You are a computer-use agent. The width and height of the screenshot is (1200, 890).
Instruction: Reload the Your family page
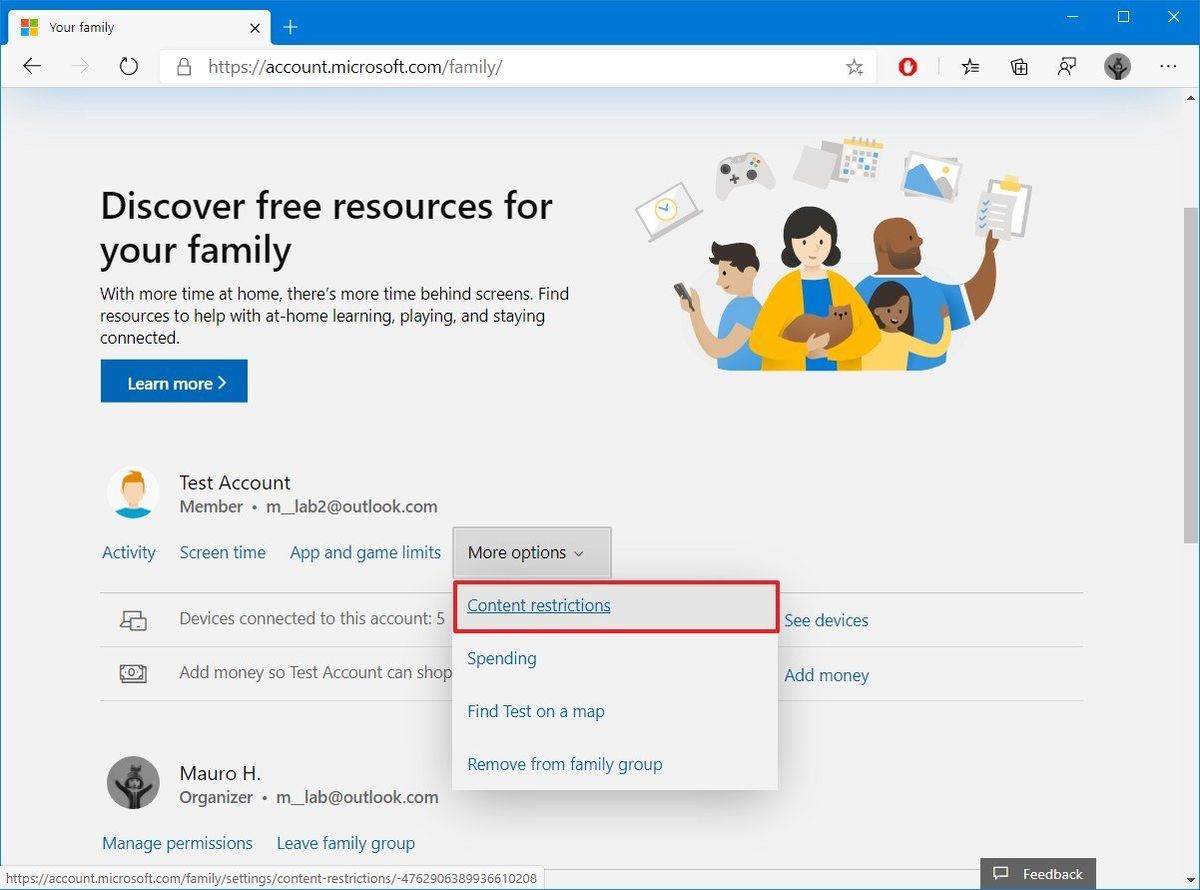click(129, 66)
